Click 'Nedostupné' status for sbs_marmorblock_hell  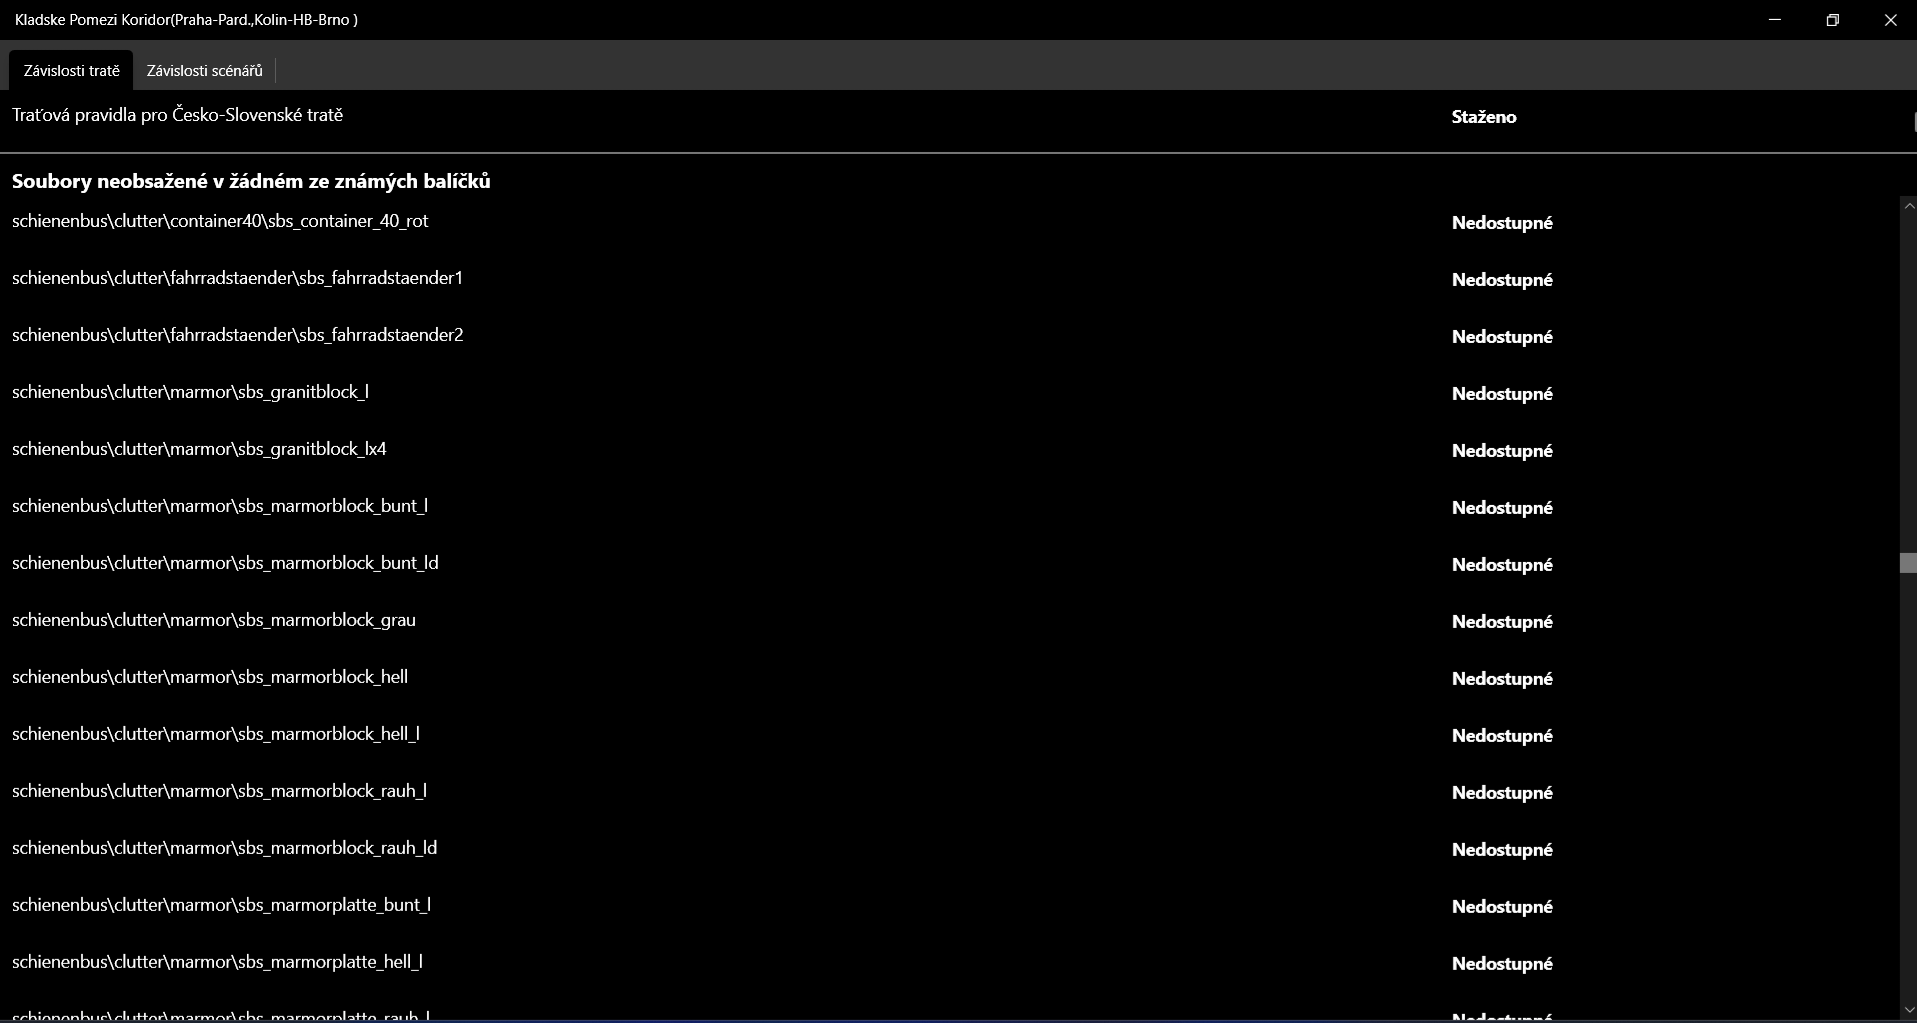pyautogui.click(x=1502, y=679)
